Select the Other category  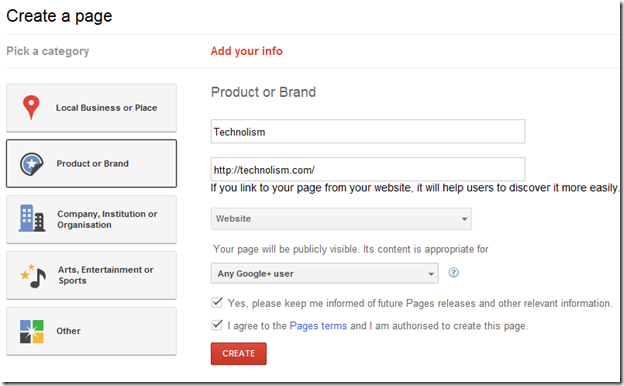[92, 331]
